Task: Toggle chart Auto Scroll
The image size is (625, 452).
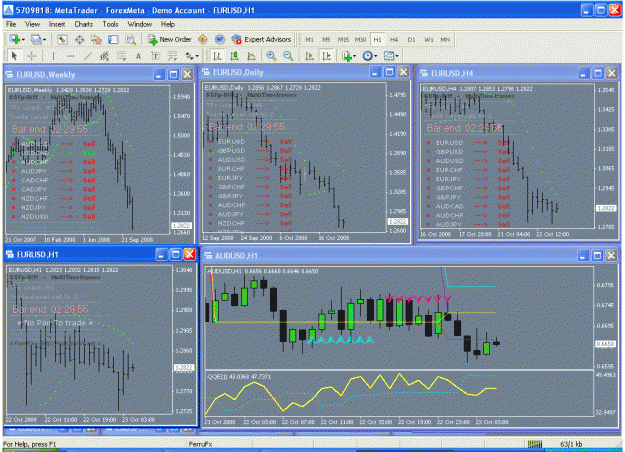Action: (309, 56)
